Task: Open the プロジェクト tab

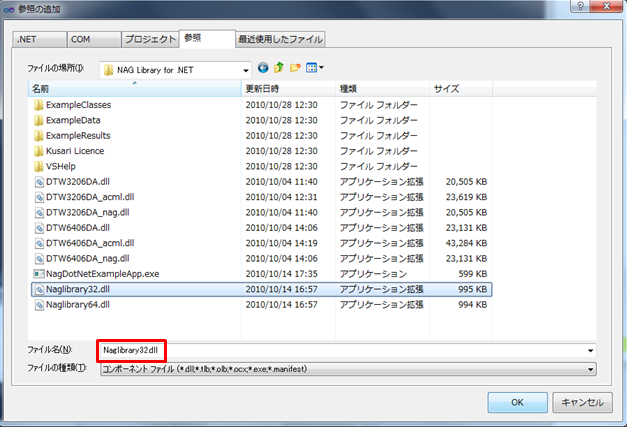Action: click(x=149, y=39)
